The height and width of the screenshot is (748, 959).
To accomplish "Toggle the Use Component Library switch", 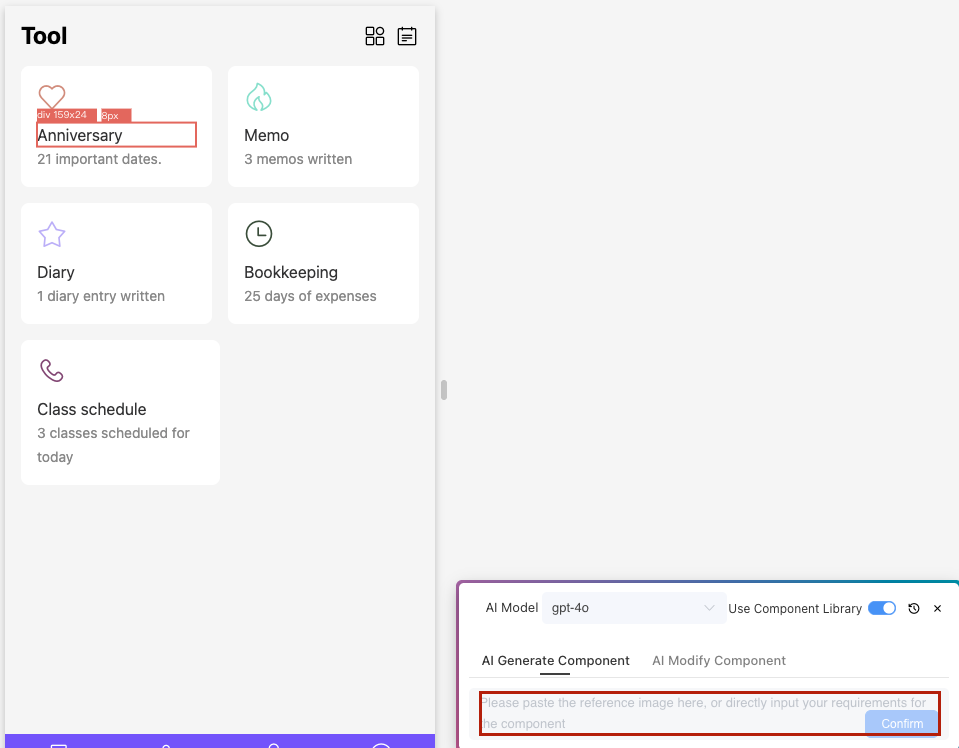I will pyautogui.click(x=881, y=608).
